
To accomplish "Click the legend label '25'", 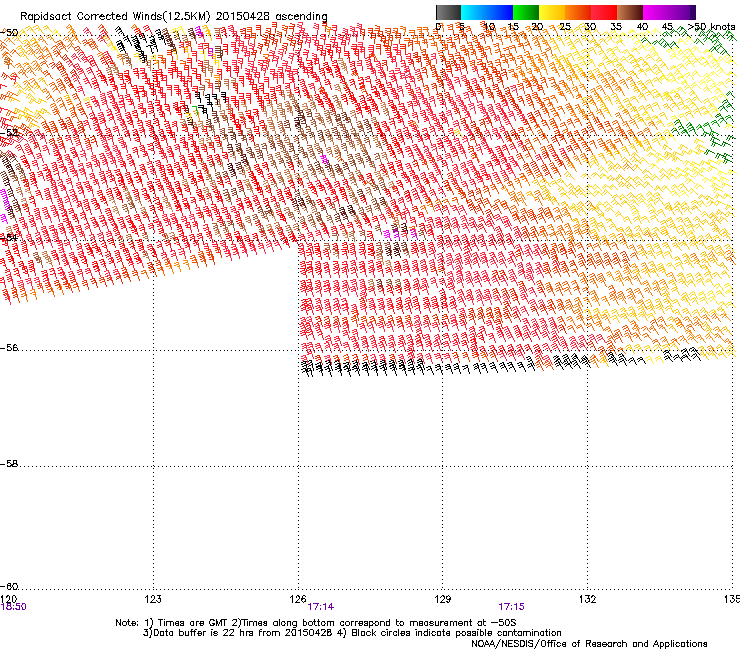I will point(565,27).
